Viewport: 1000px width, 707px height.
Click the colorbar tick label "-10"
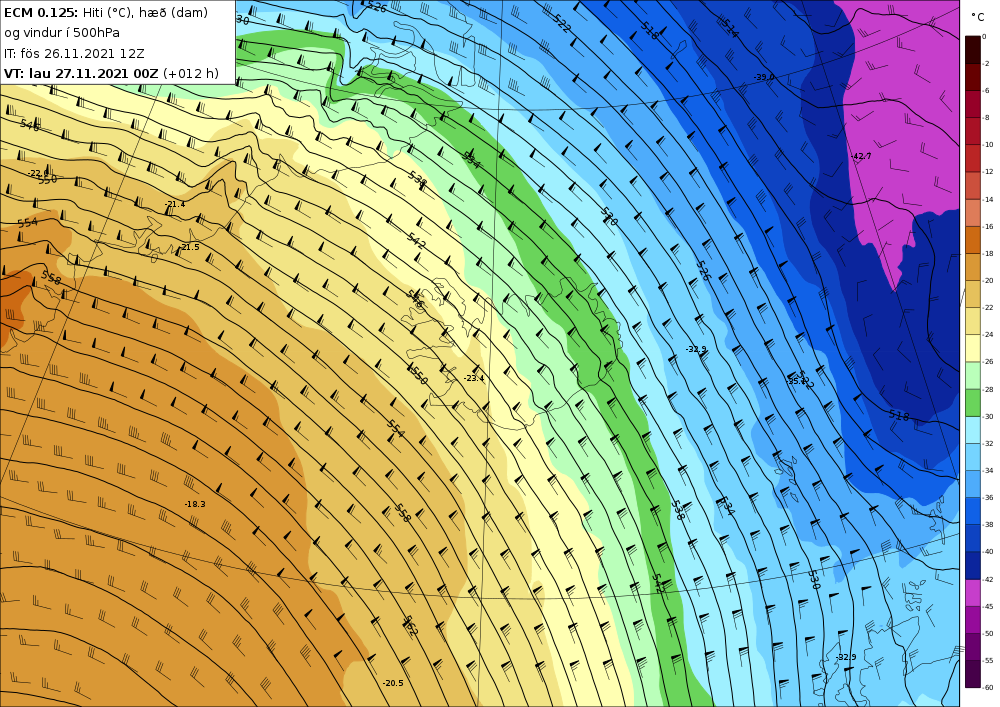coord(989,145)
